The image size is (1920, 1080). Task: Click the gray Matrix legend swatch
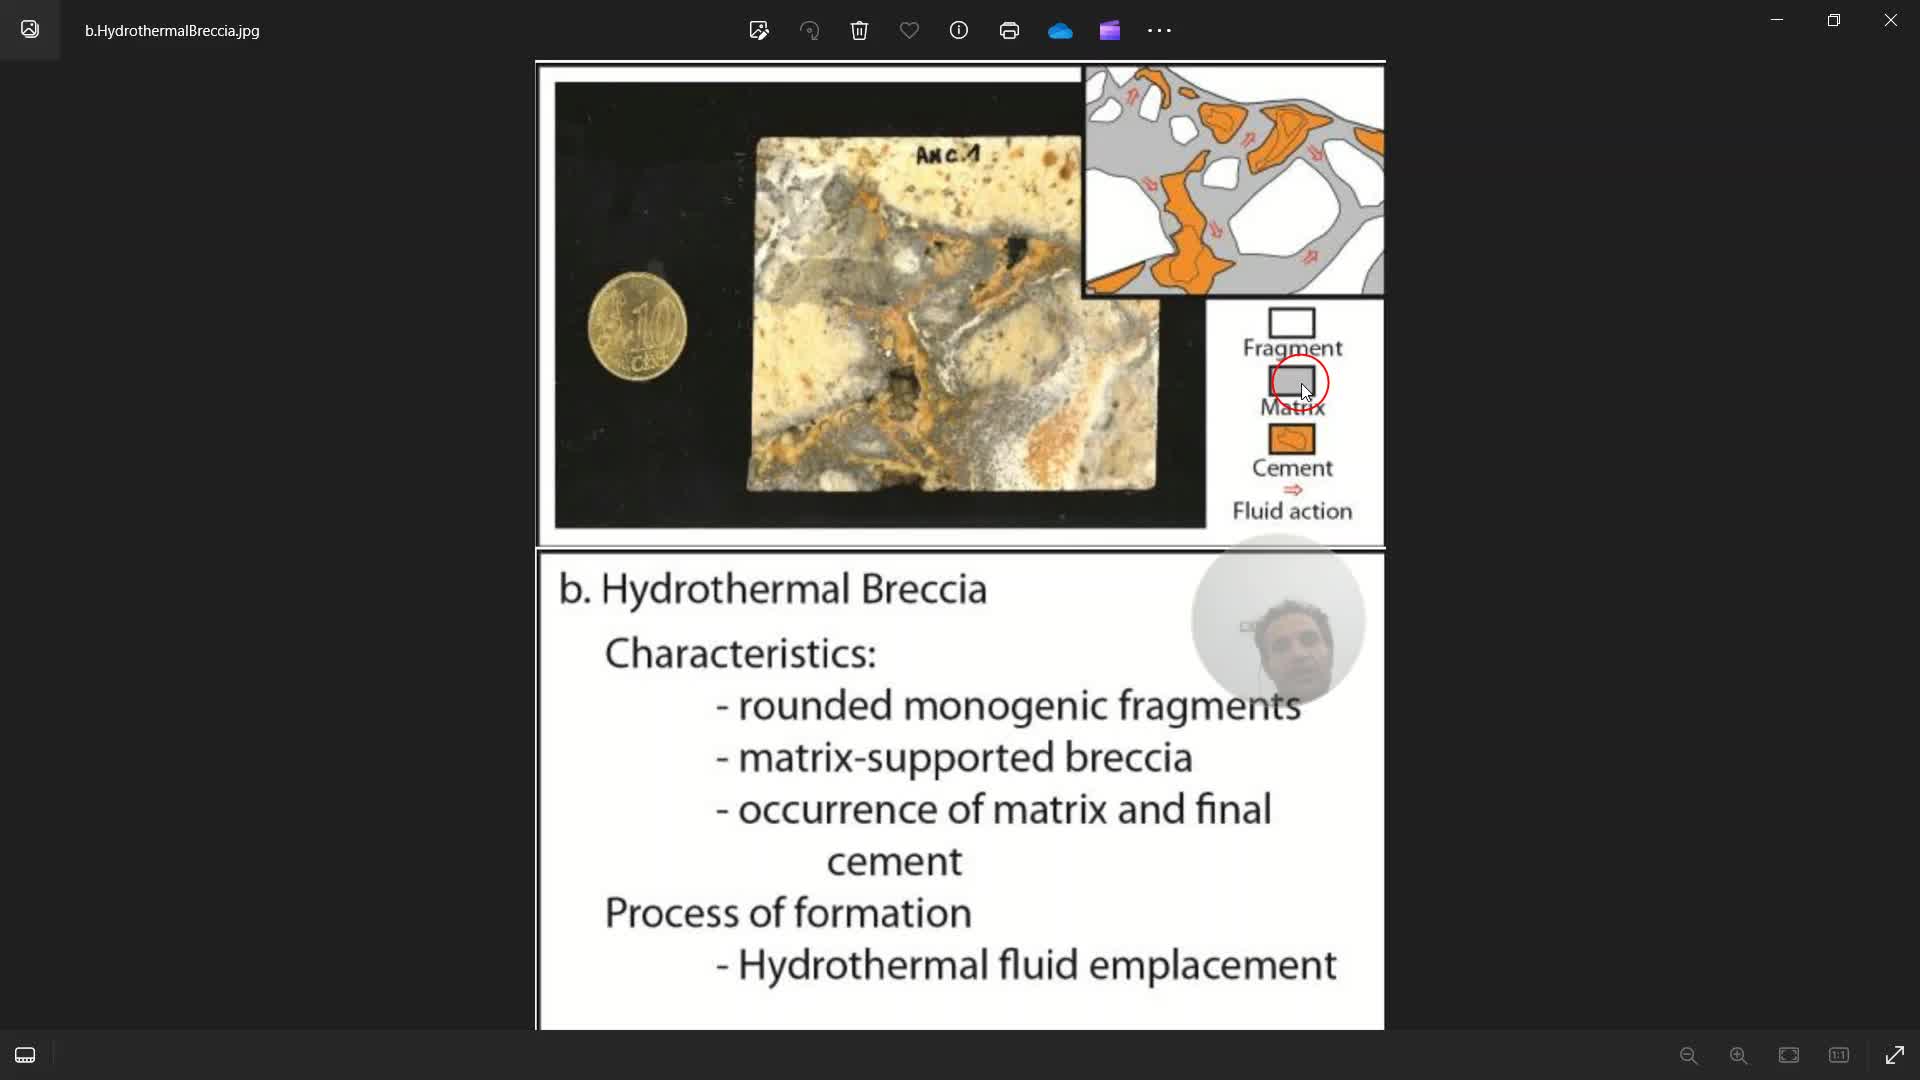point(1291,381)
